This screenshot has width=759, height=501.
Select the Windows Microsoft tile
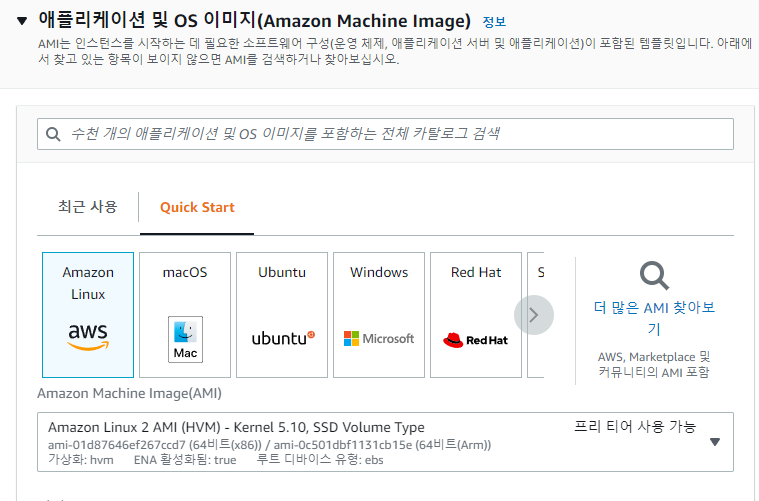[379, 315]
